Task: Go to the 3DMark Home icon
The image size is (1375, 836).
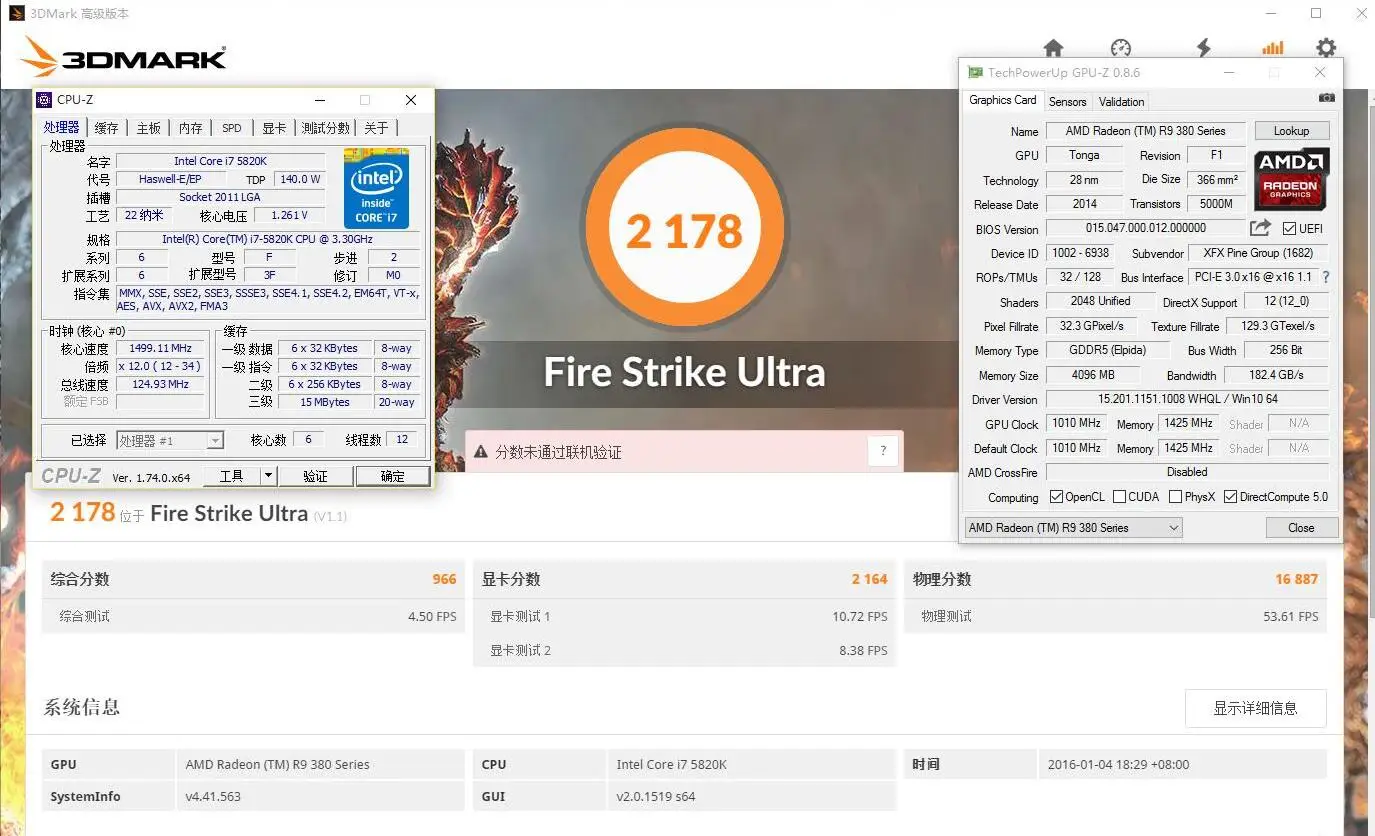Action: (x=1053, y=48)
